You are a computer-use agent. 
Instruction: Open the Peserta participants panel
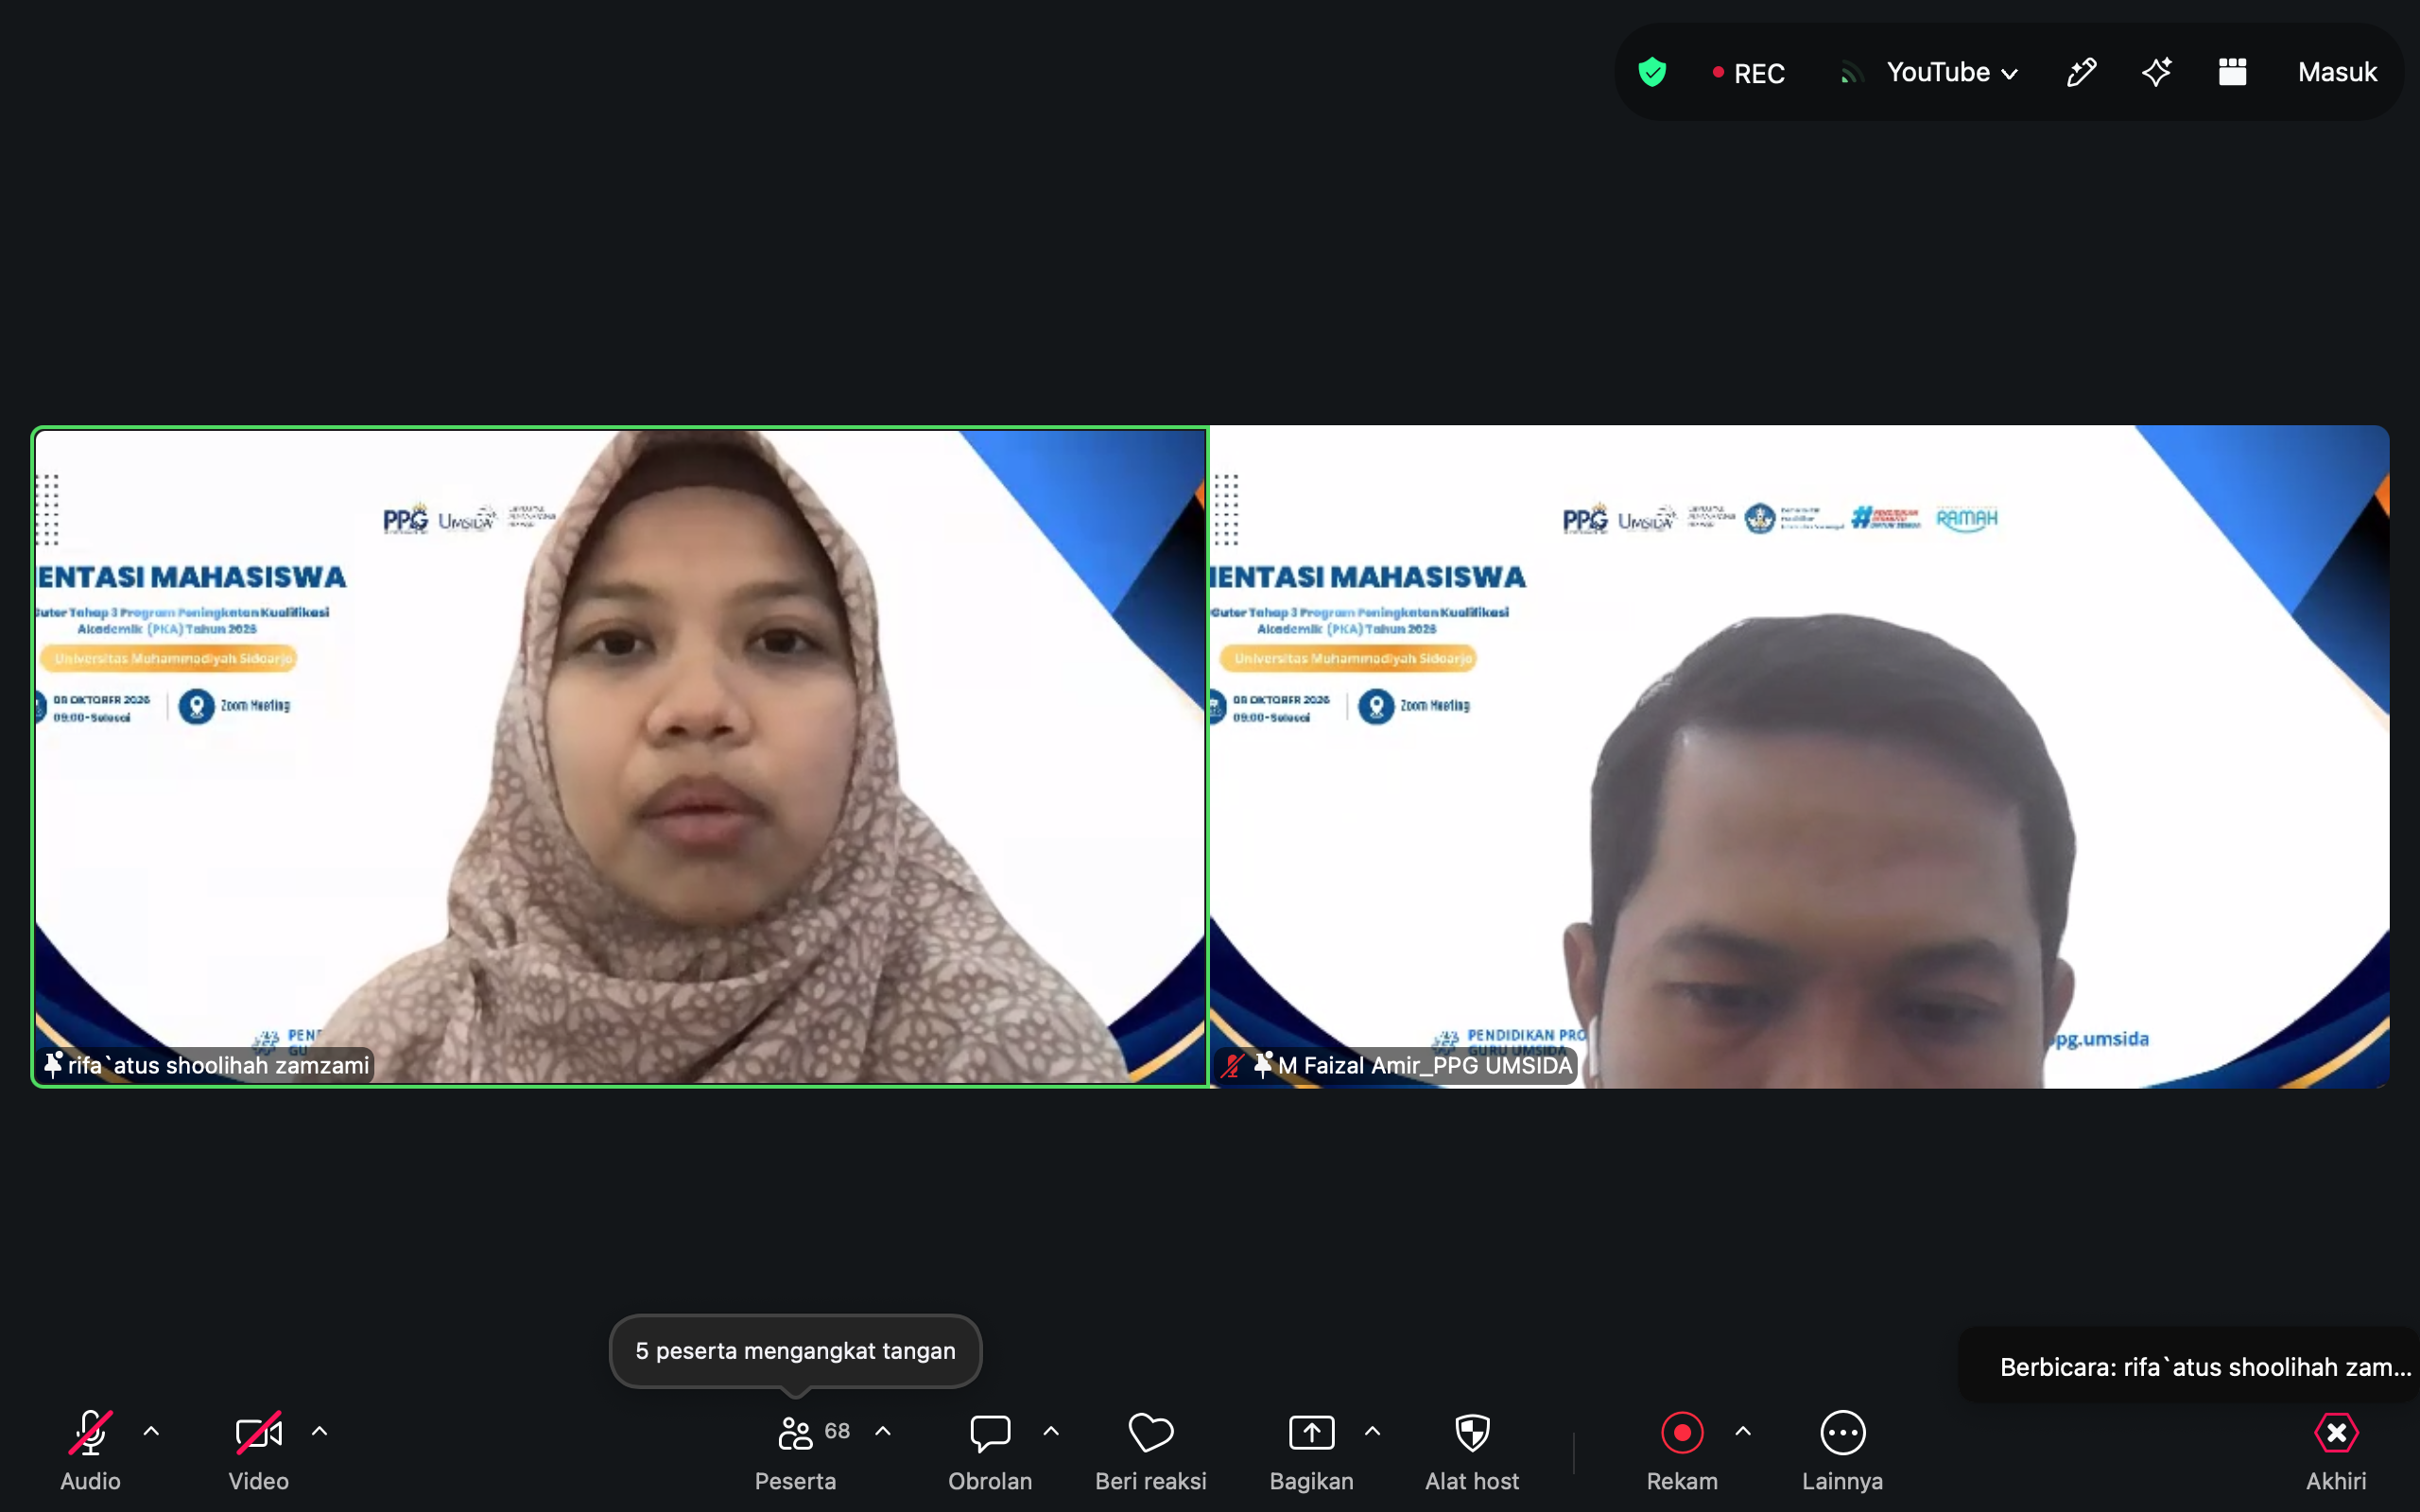pos(795,1450)
